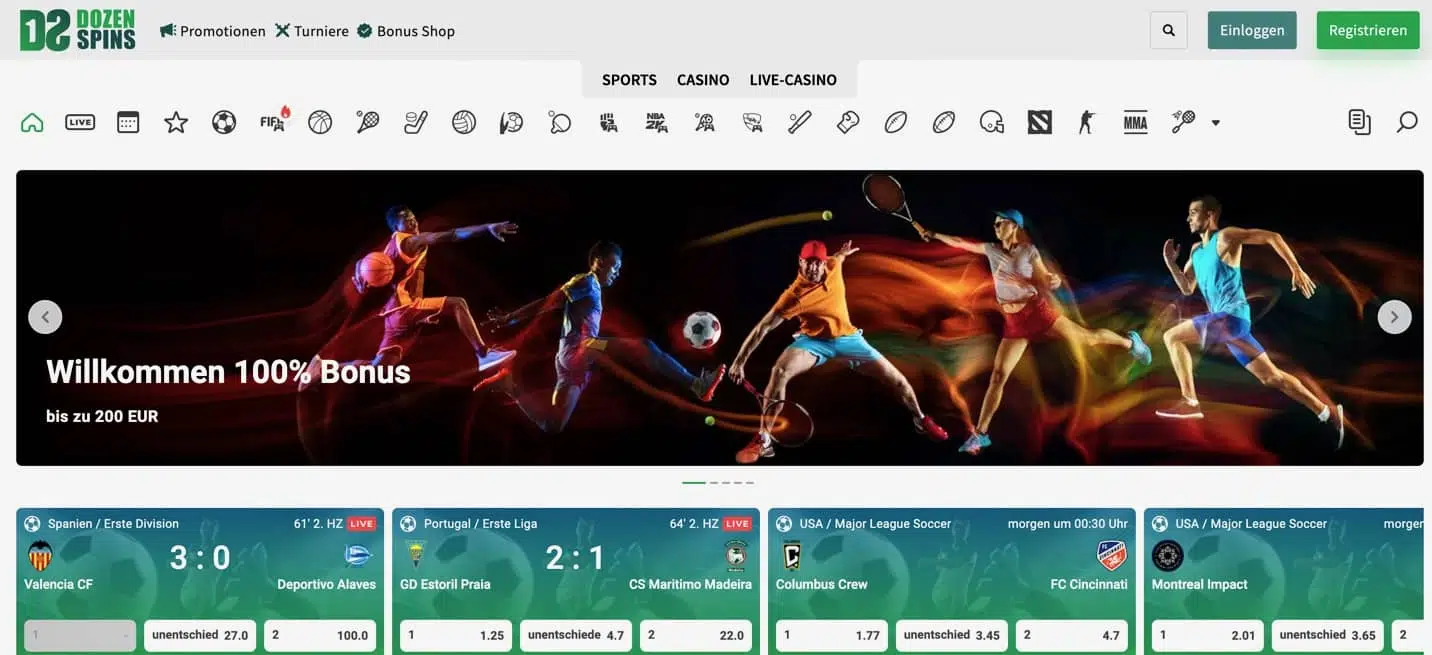
Task: Select the Counter-Strike shooter icon
Action: pyautogui.click(x=1087, y=122)
